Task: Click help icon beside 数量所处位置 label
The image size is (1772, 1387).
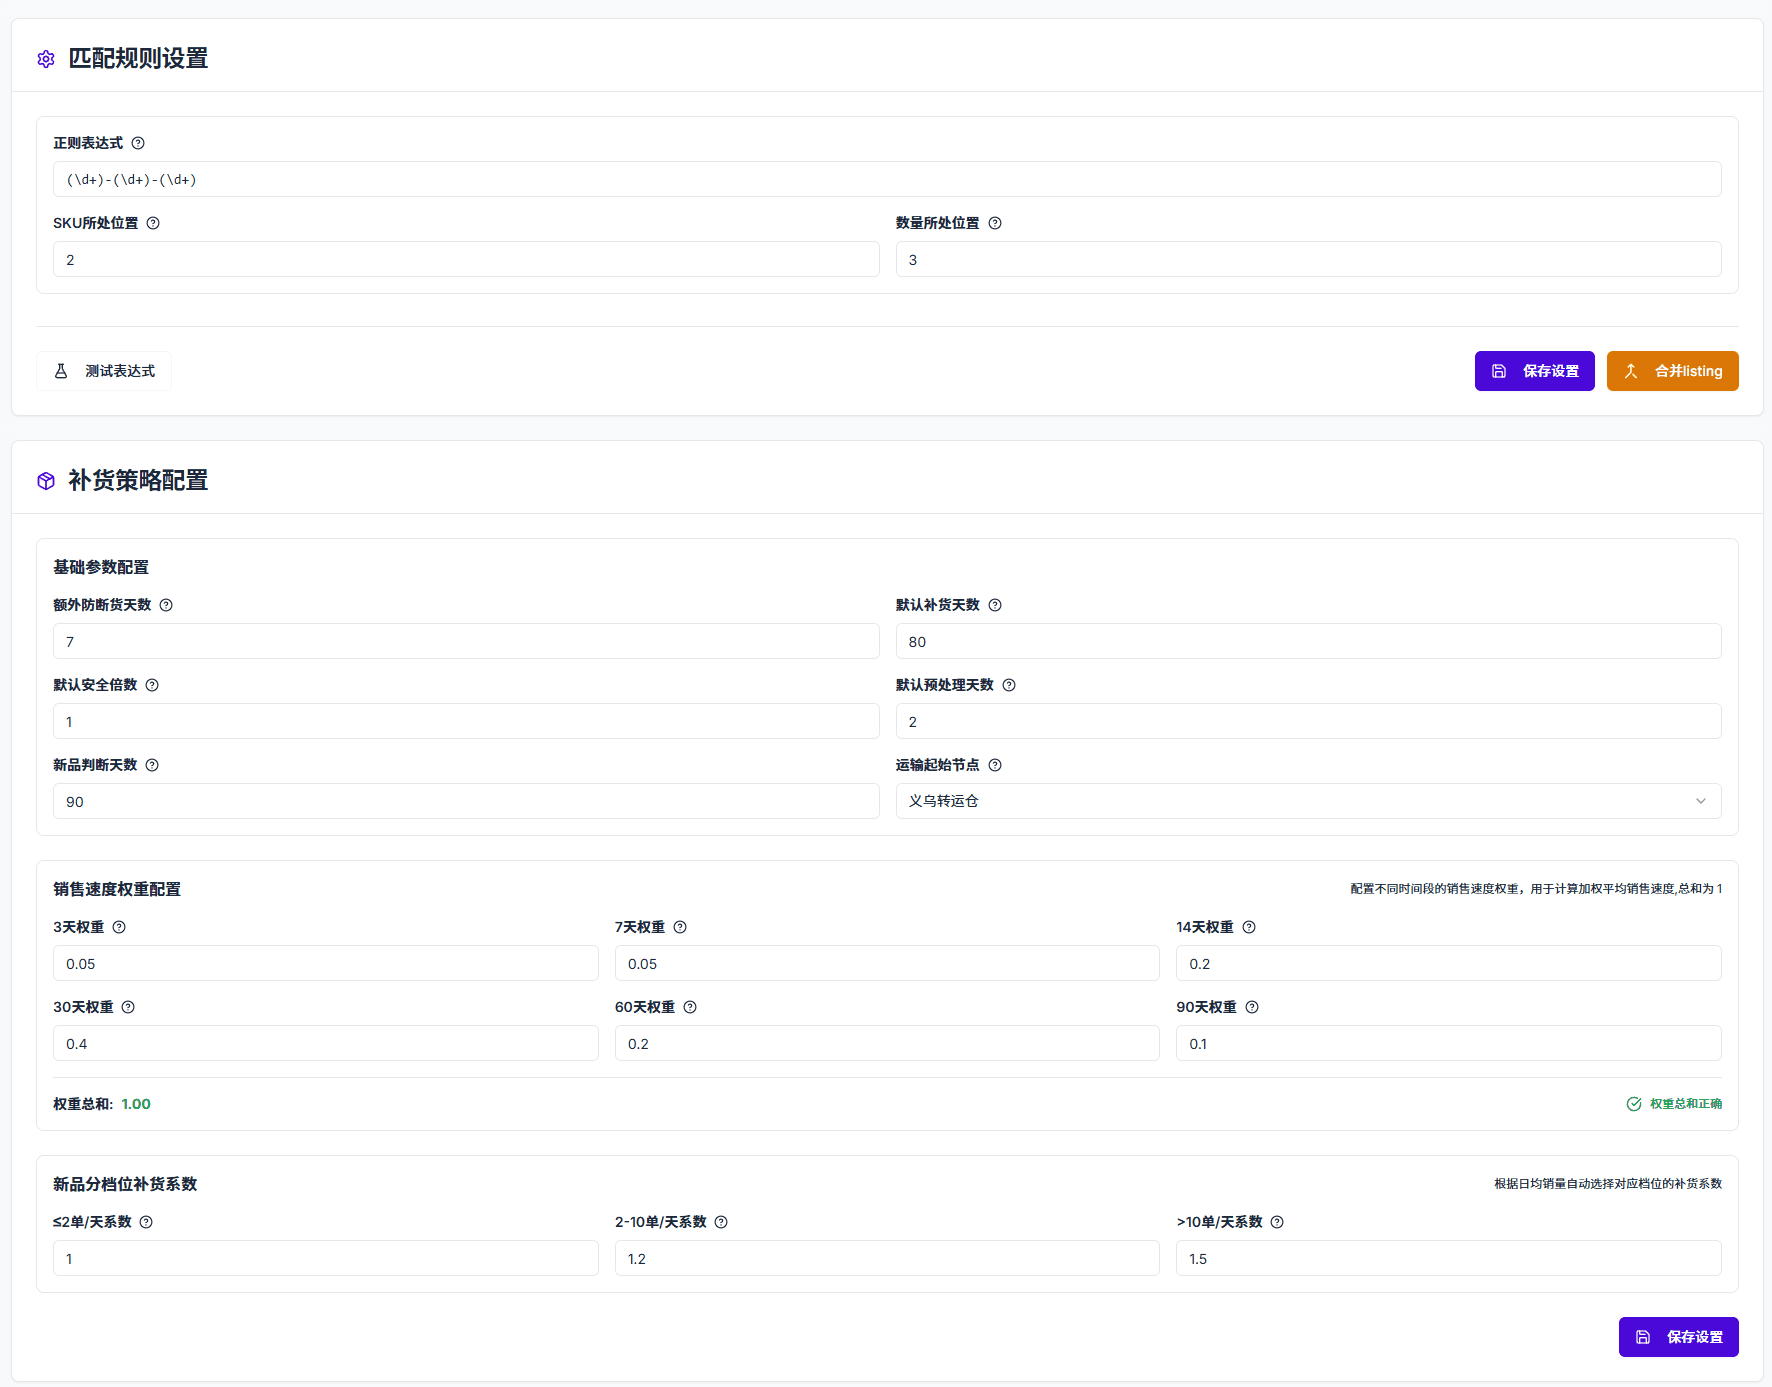Action: pos(995,223)
